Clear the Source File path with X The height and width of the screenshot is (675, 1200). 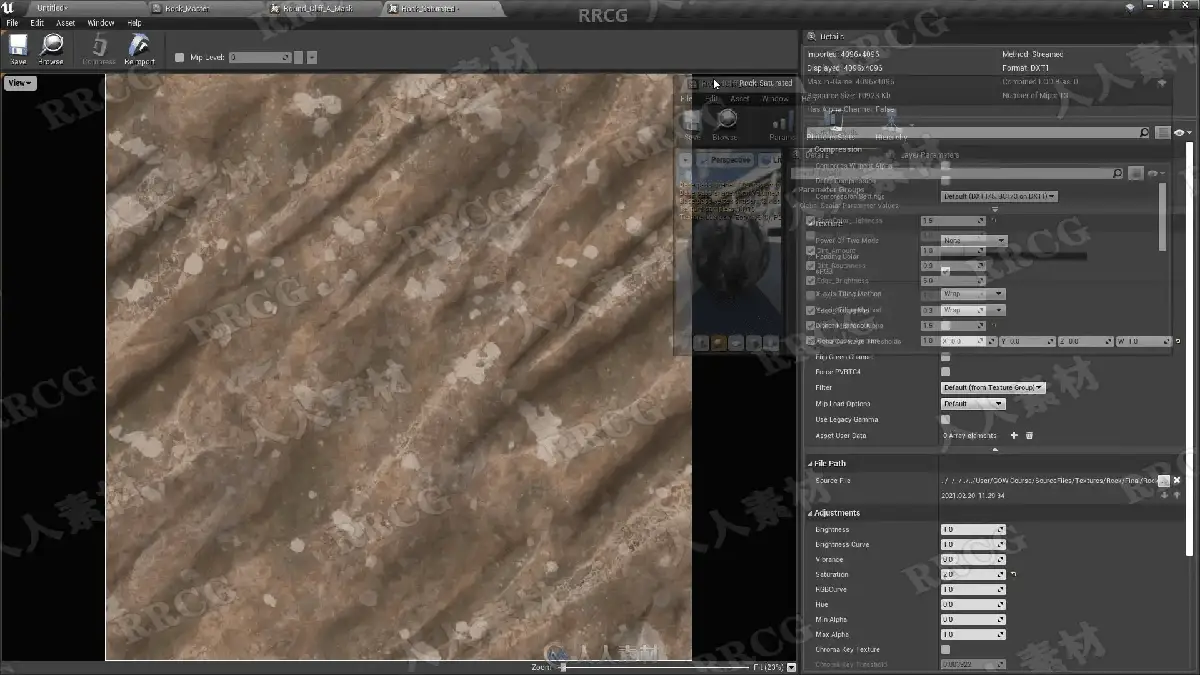coord(1177,481)
